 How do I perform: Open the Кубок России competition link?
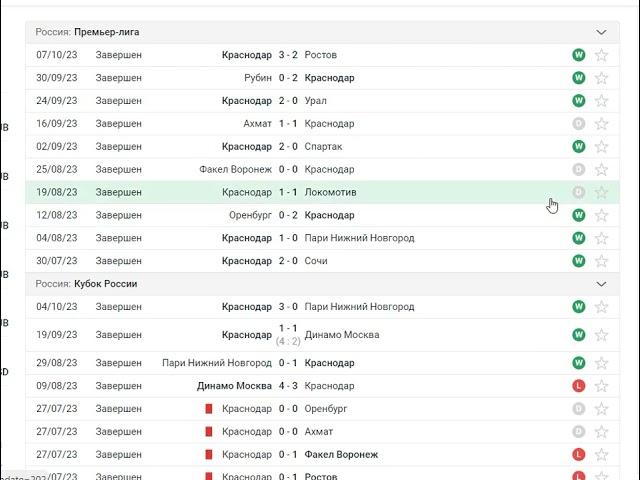click(106, 284)
